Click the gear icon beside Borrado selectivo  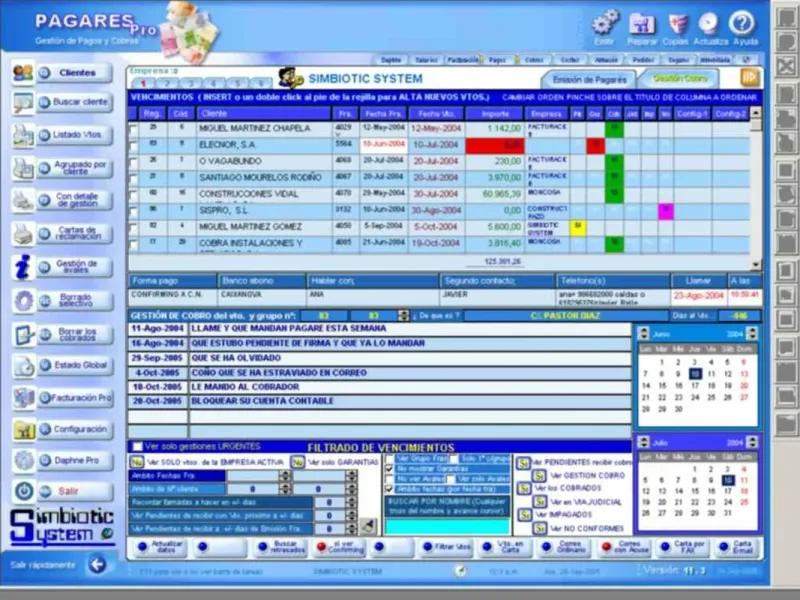tap(23, 301)
